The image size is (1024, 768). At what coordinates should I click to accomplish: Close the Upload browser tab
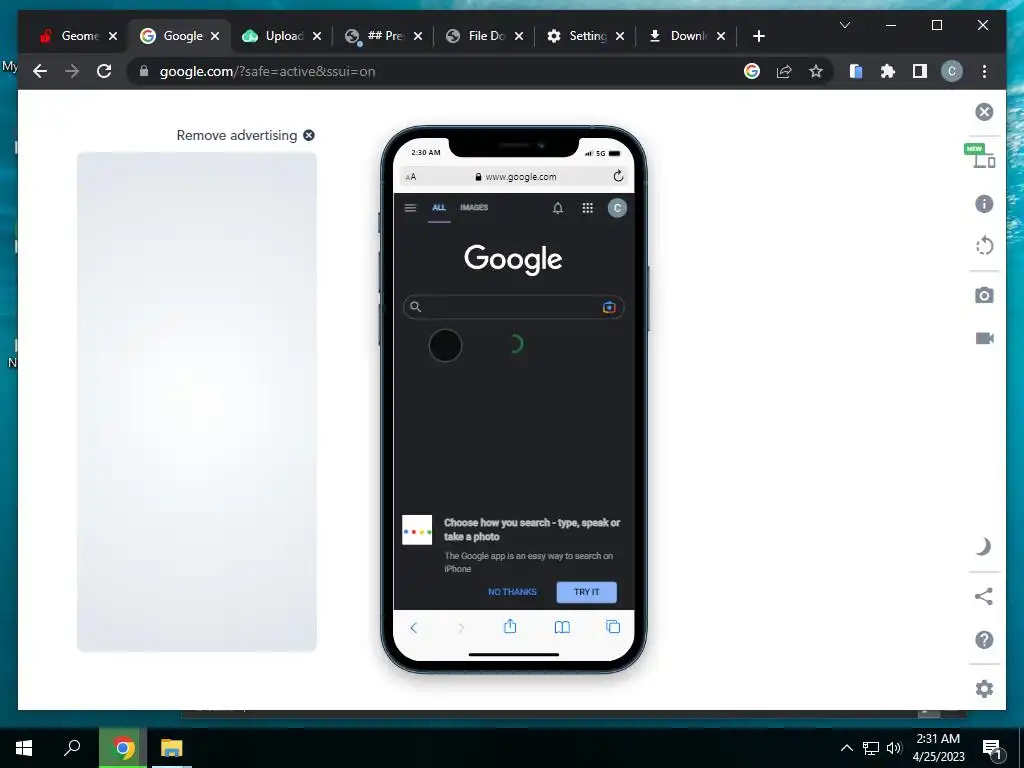click(x=317, y=36)
